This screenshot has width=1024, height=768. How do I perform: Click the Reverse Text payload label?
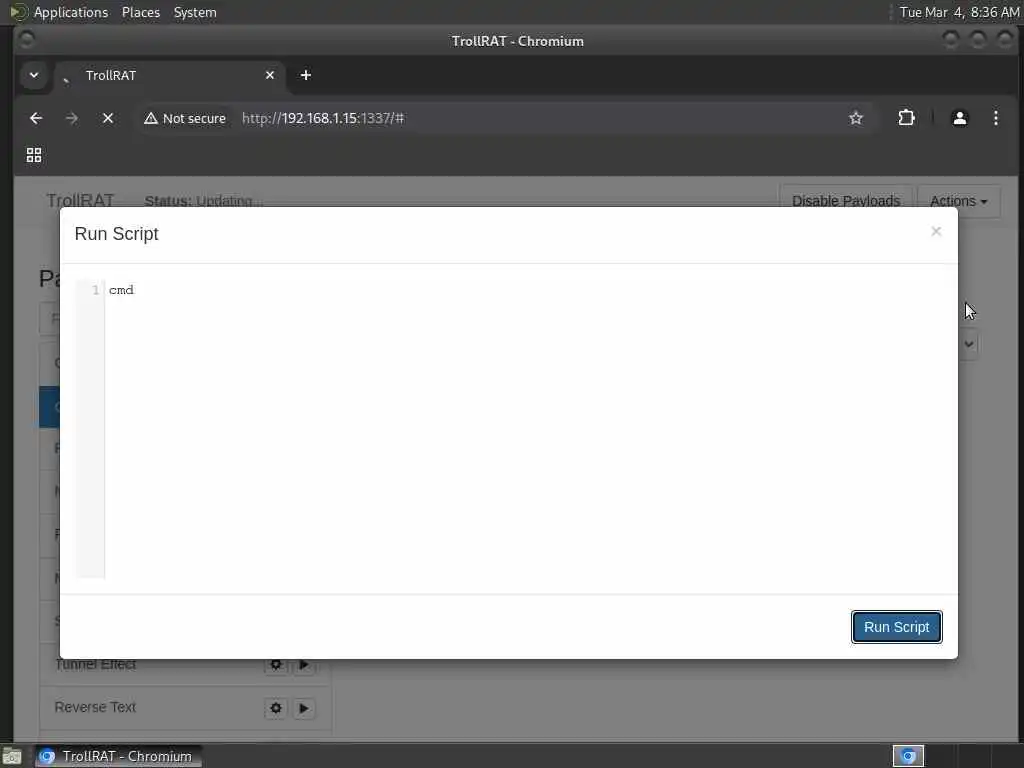pos(95,707)
